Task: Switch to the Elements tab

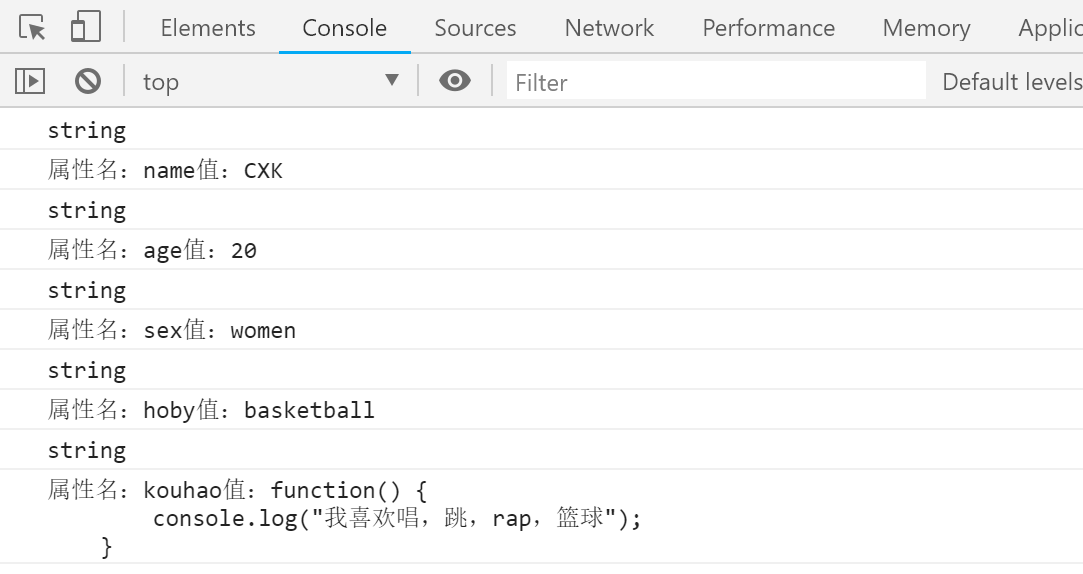Action: (x=208, y=28)
